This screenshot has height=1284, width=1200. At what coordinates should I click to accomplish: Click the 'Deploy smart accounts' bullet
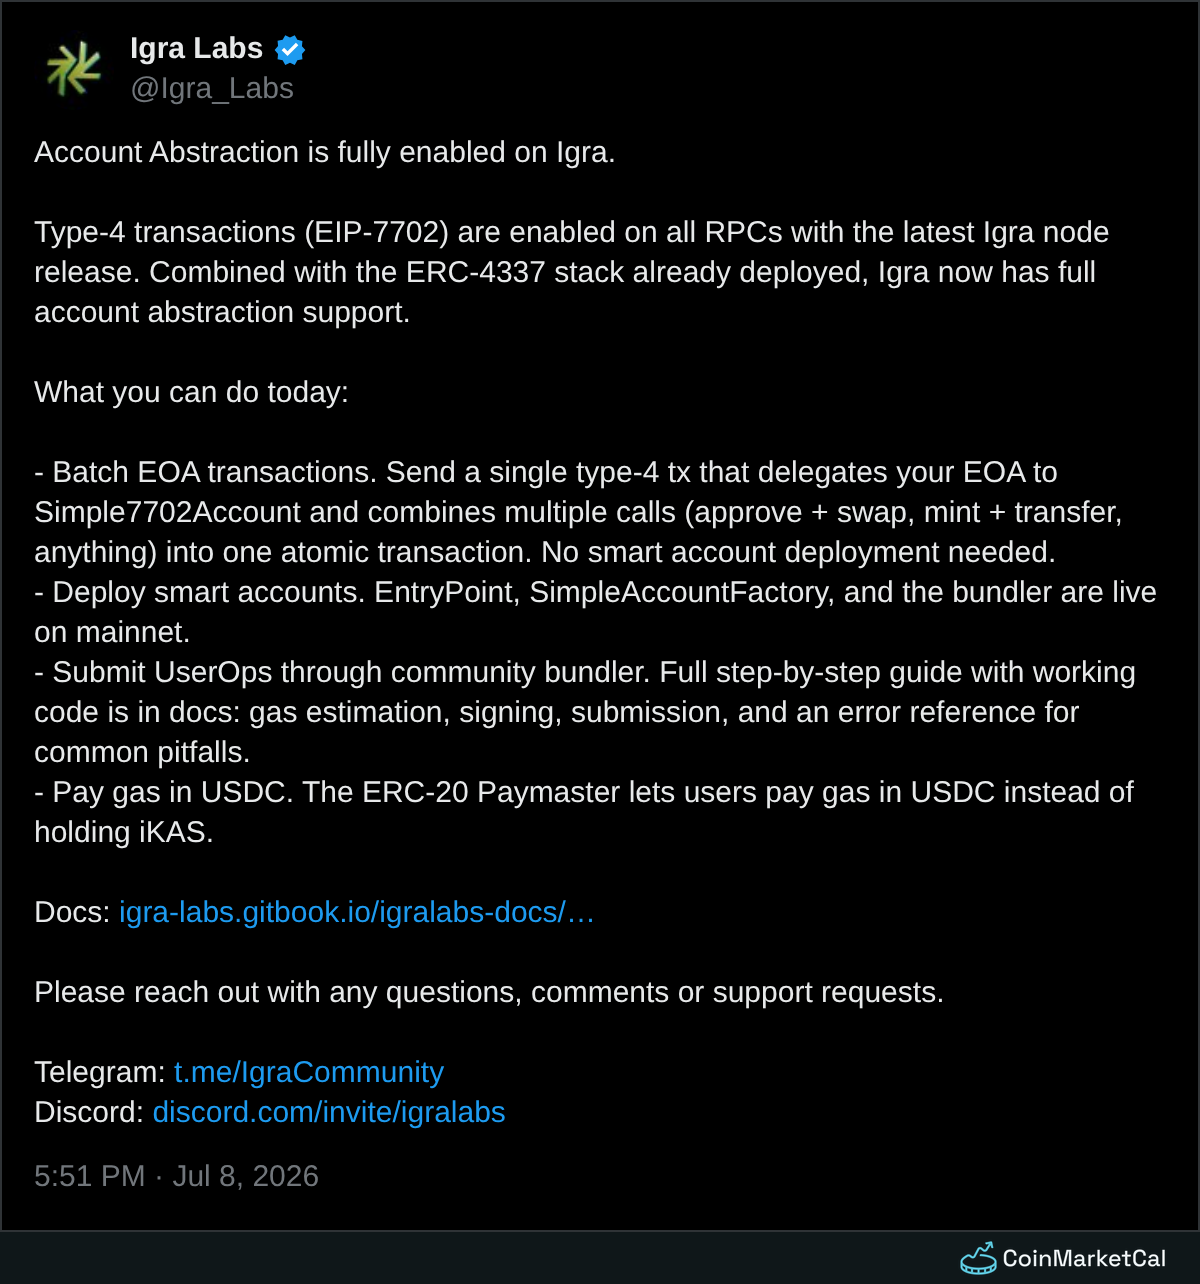[x=200, y=592]
